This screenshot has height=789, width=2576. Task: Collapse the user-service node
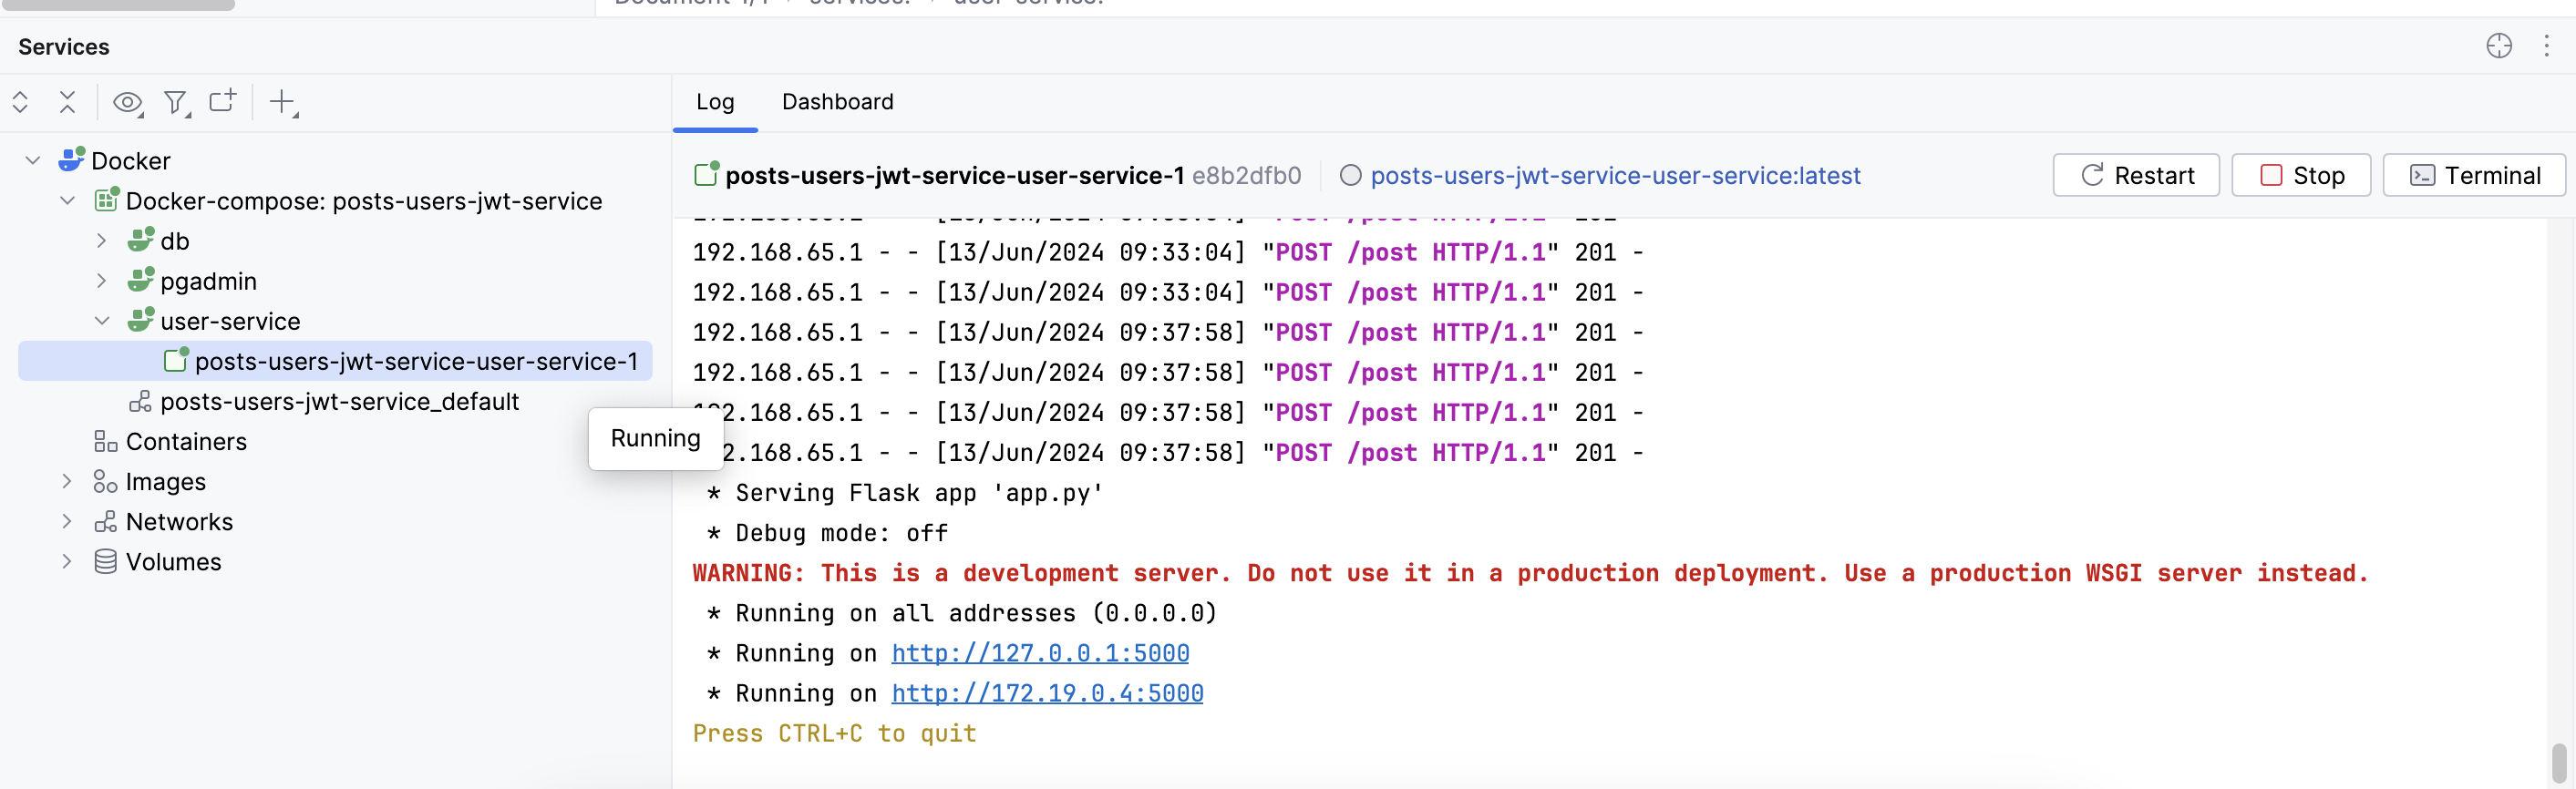coord(102,320)
